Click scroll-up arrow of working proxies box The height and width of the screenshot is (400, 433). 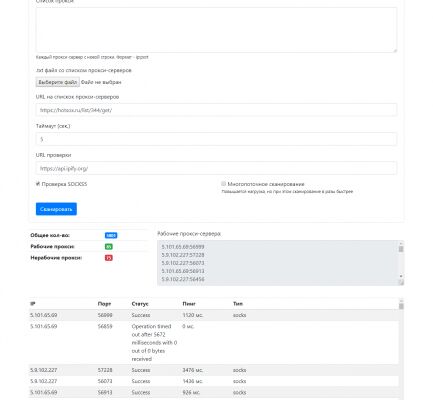[x=401, y=243]
